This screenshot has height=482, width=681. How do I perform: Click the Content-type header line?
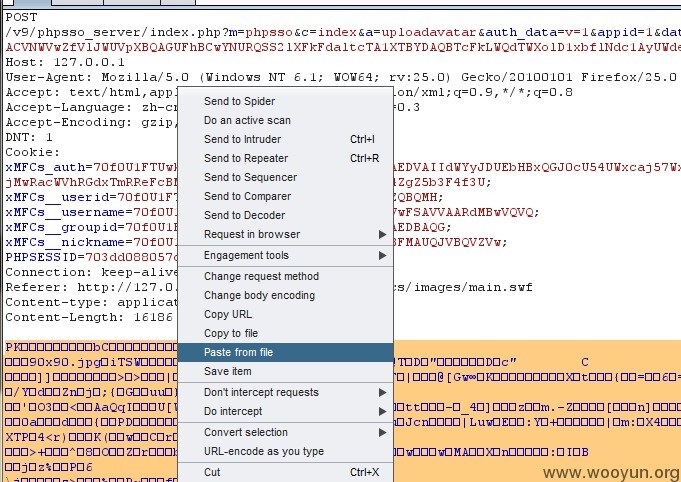pos(92,302)
